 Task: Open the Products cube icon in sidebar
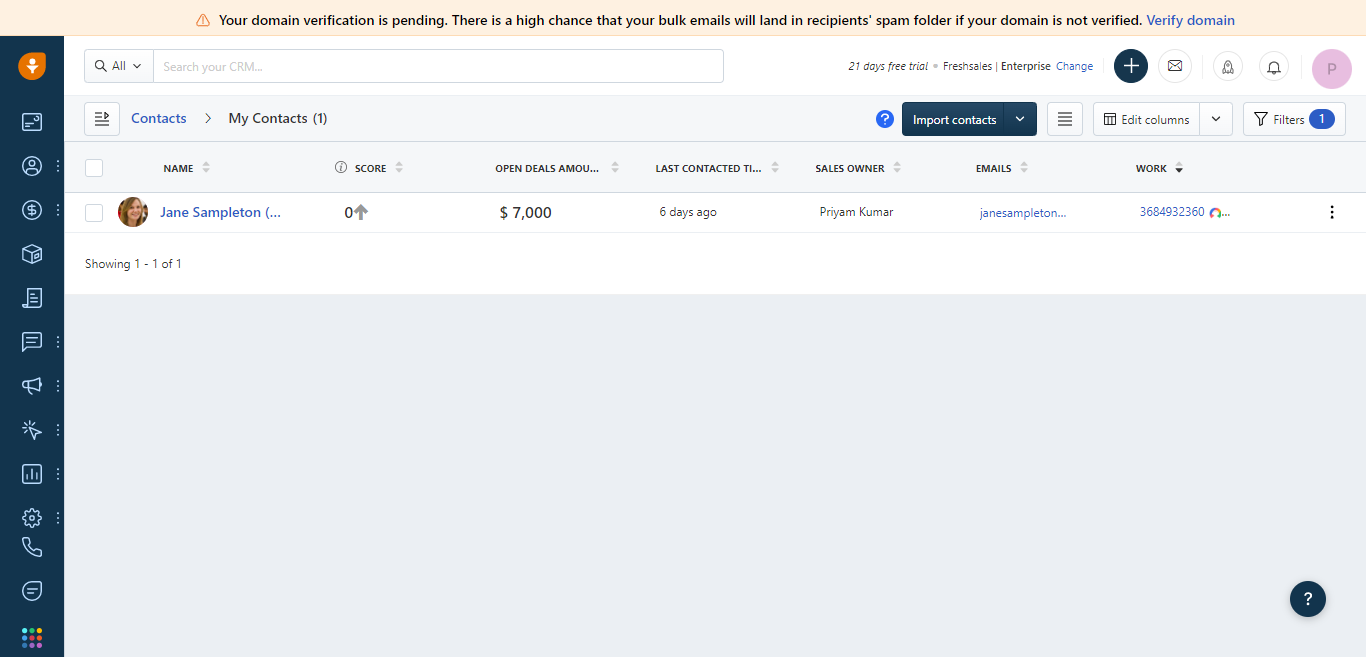(32, 254)
